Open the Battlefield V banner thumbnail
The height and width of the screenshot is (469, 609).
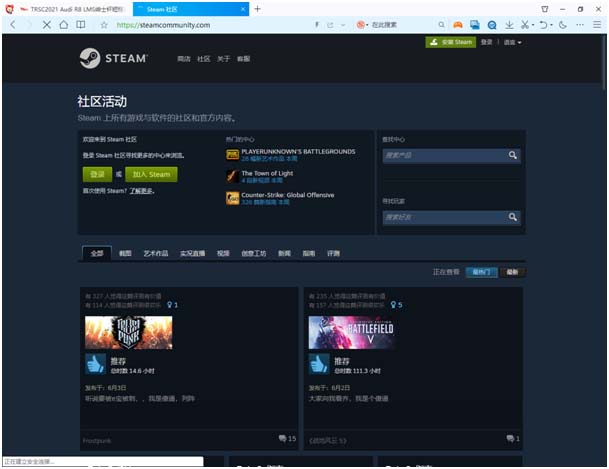click(x=352, y=332)
